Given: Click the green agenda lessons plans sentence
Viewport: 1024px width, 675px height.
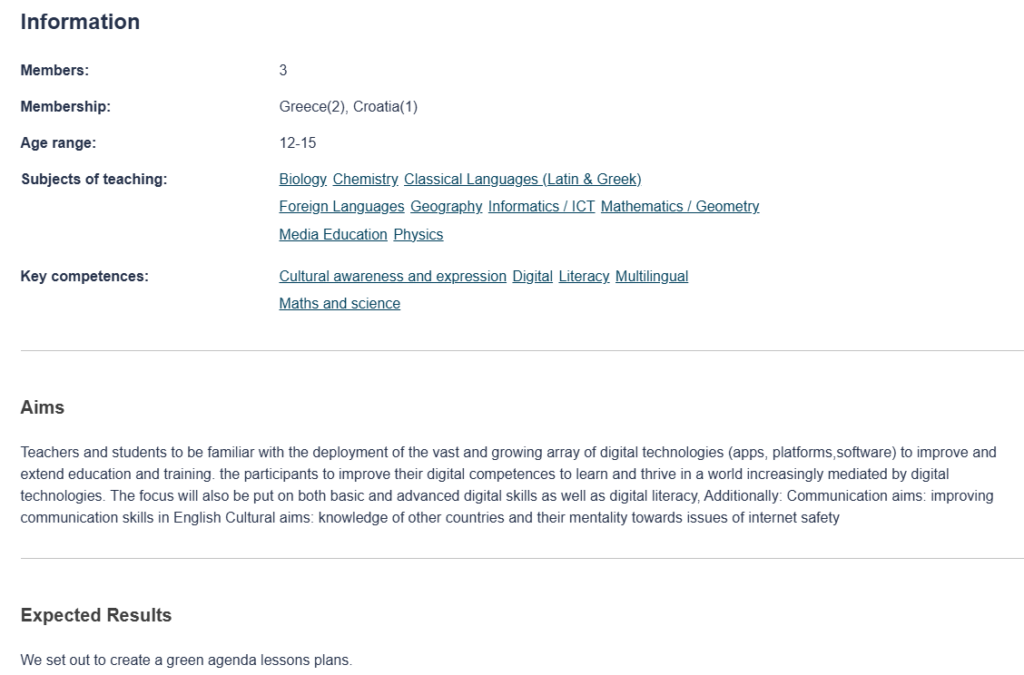Looking at the screenshot, I should (x=186, y=660).
